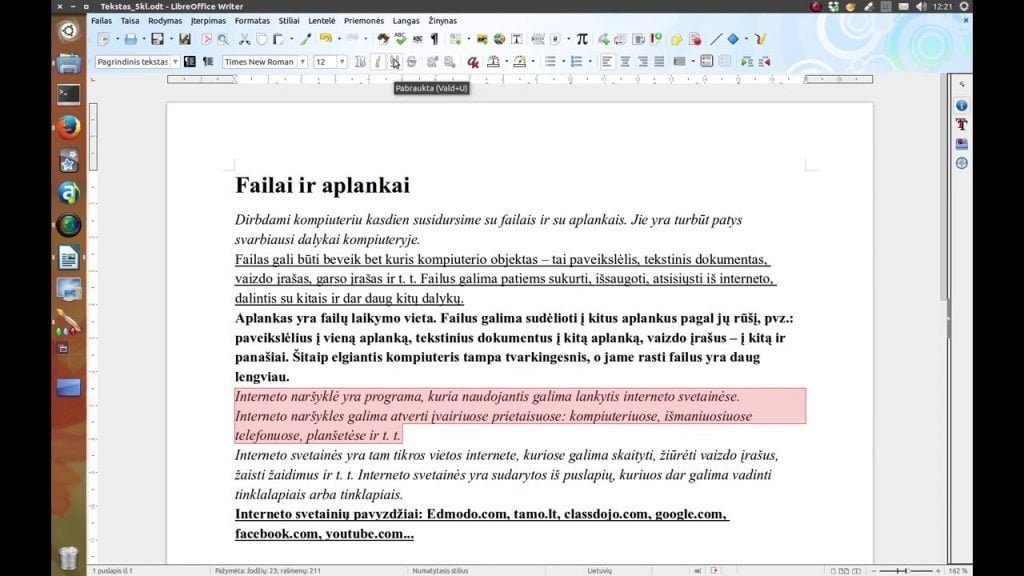The width and height of the screenshot is (1024, 576).
Task: Click the '1 puslapis iš 1' page indicator
Action: 112,571
